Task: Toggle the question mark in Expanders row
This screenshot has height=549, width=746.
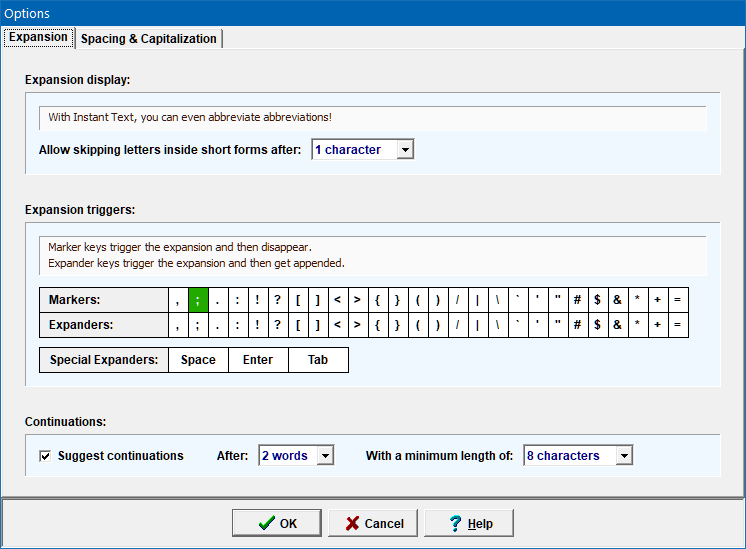Action: coord(278,325)
